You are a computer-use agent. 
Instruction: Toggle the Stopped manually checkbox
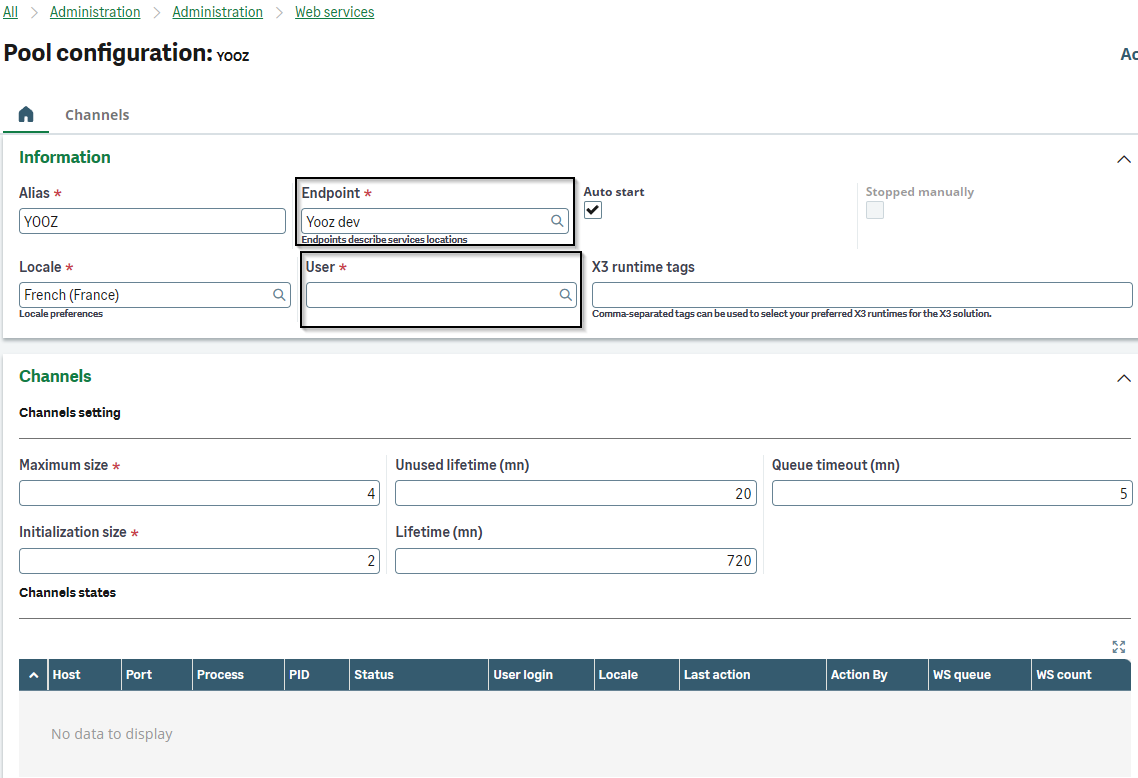pos(875,210)
